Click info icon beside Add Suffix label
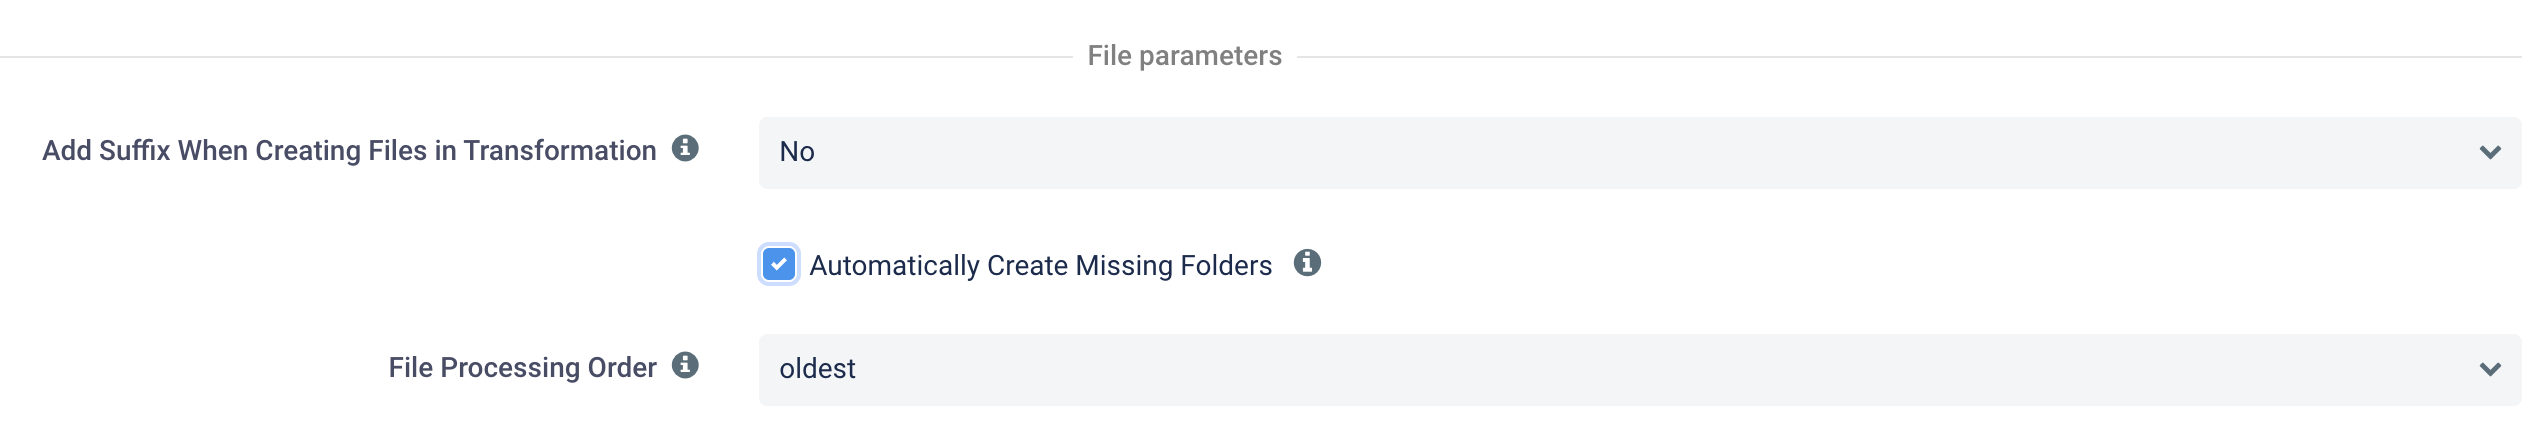Image resolution: width=2538 pixels, height=428 pixels. pyautogui.click(x=685, y=149)
